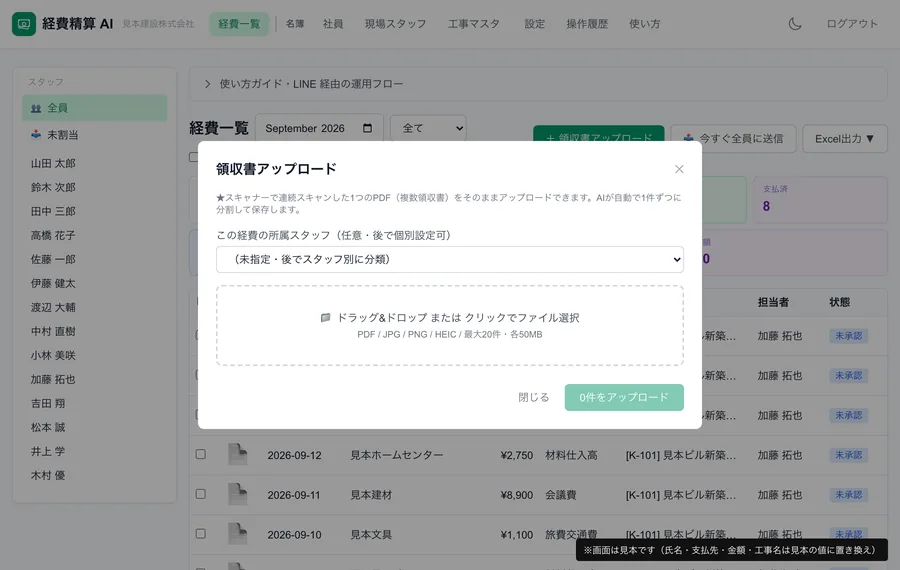Viewport: 900px width, 570px height.
Task: Open 名簿 menu item
Action: pyautogui.click(x=294, y=24)
